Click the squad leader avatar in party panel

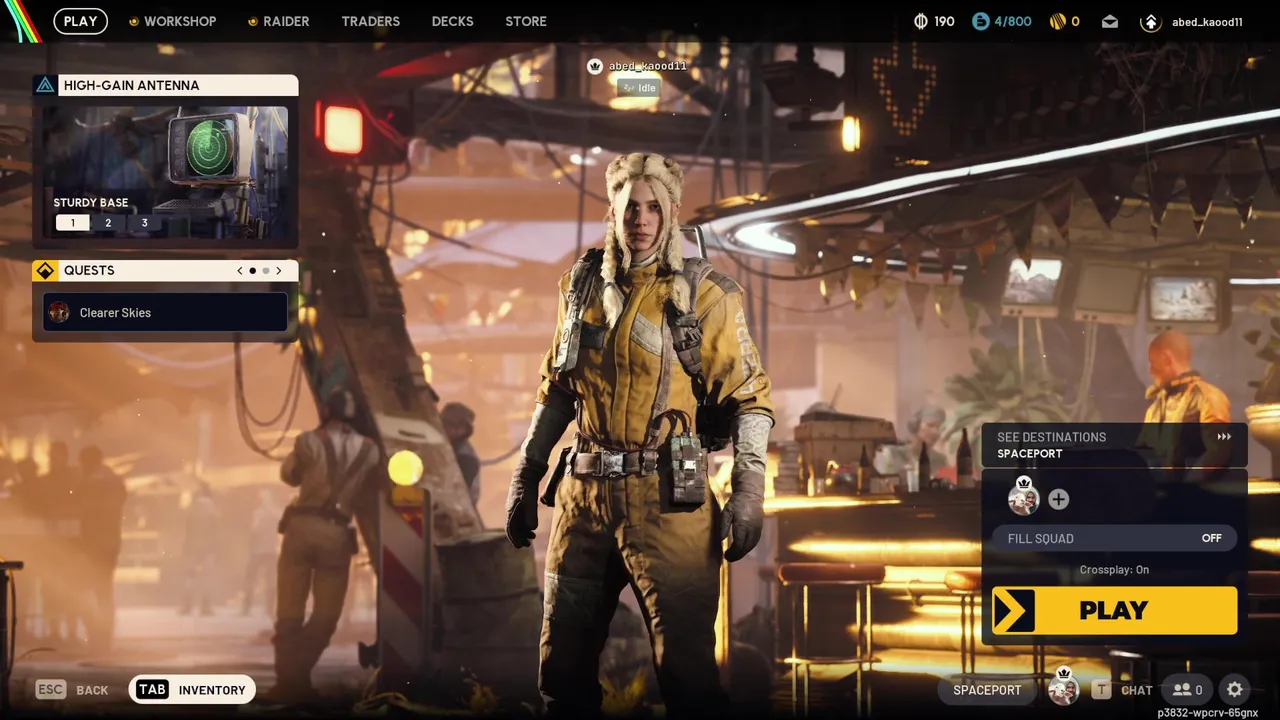pos(1023,497)
